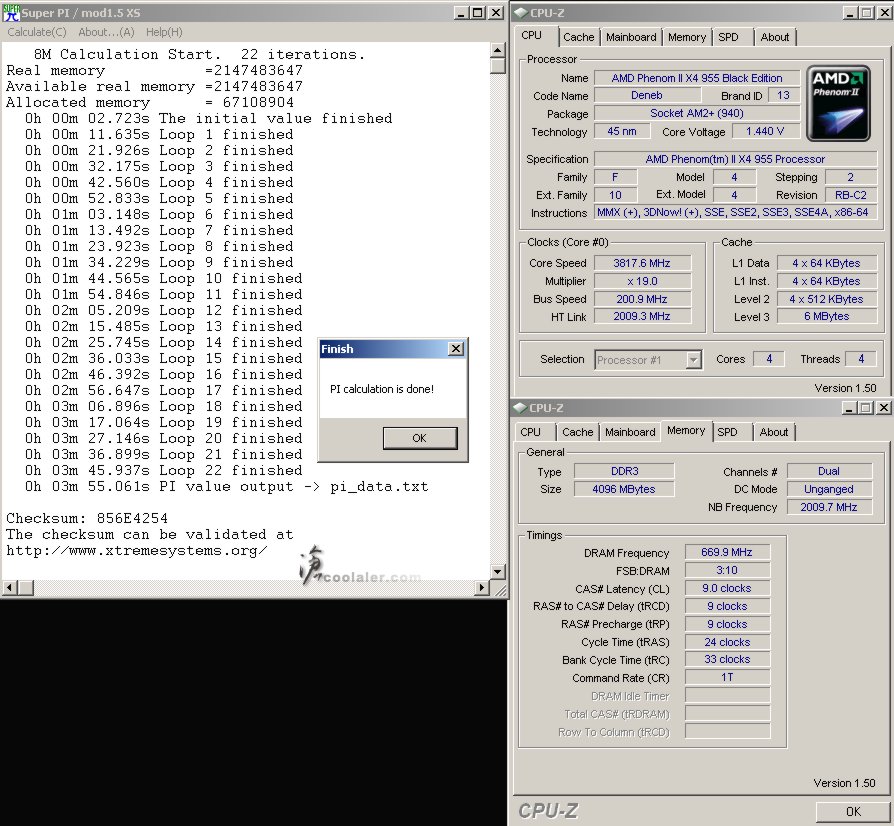The height and width of the screenshot is (826, 894).
Task: Click the Super PI title bar icon
Action: 11,13
